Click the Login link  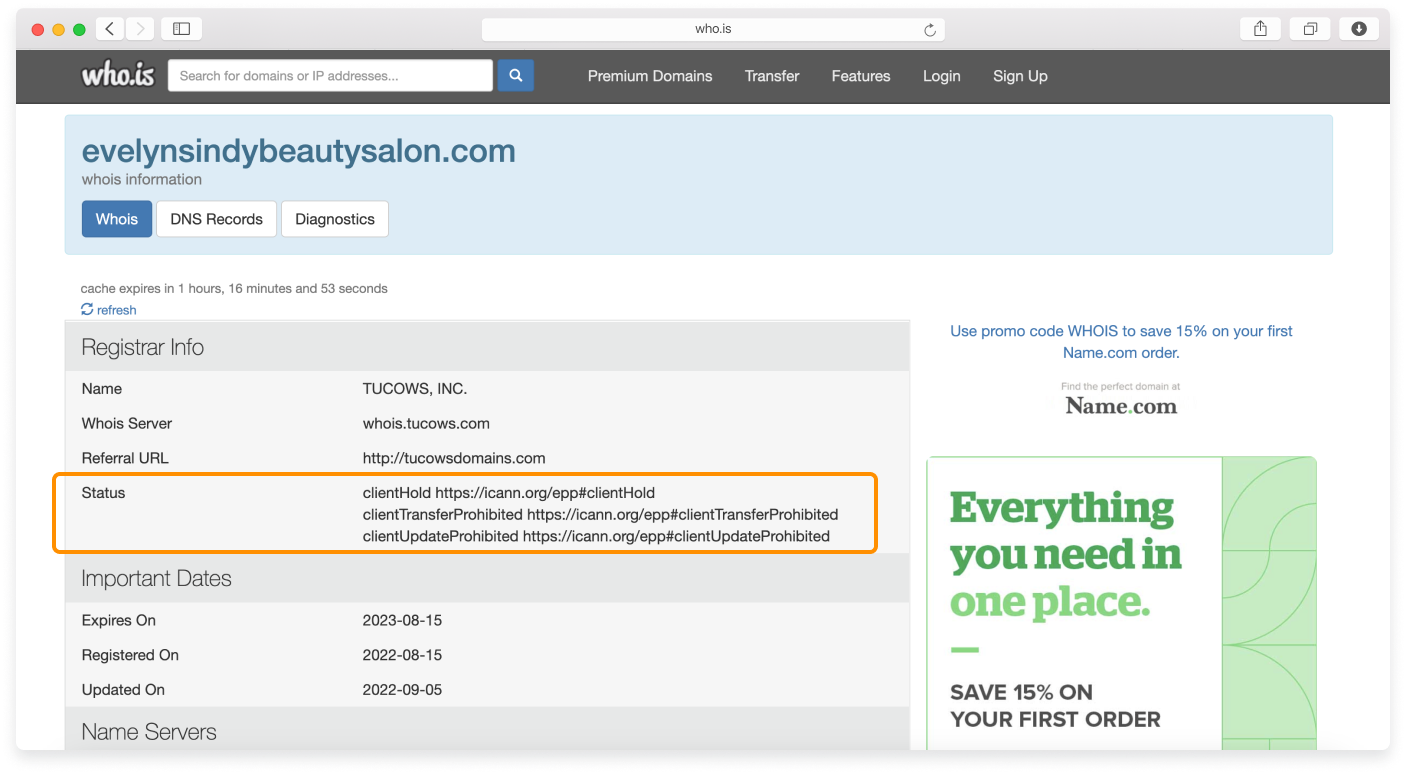tap(941, 76)
